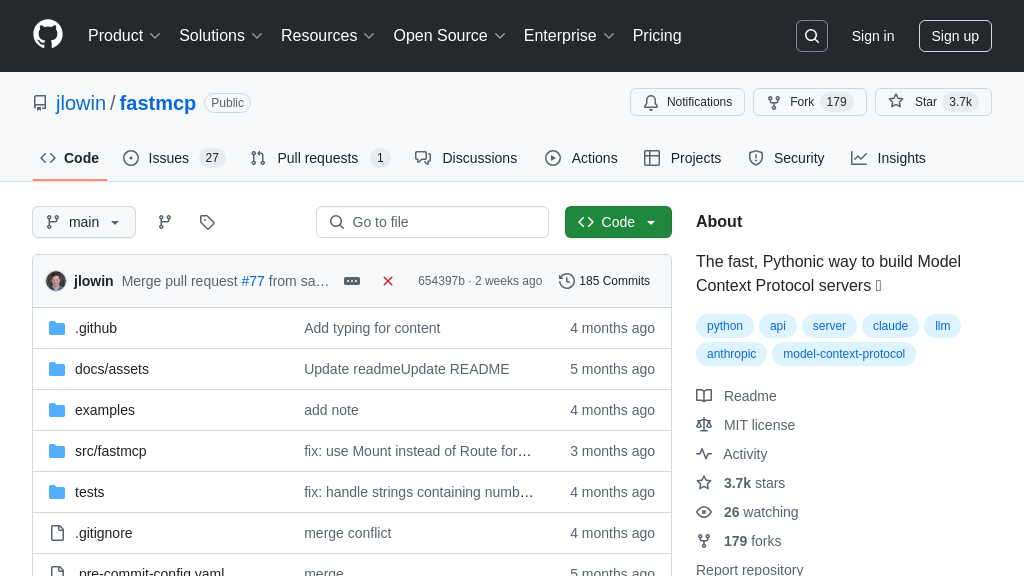Open pull request #77 link

[253, 281]
